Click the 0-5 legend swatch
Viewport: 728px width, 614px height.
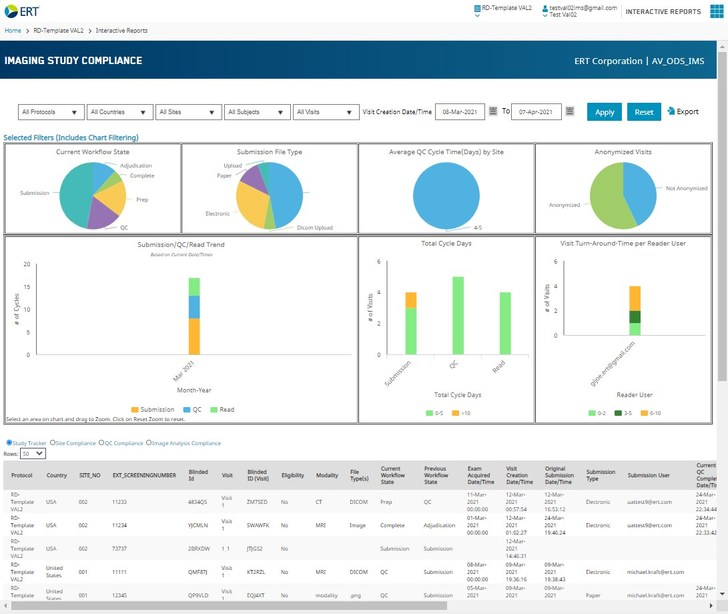(x=429, y=413)
